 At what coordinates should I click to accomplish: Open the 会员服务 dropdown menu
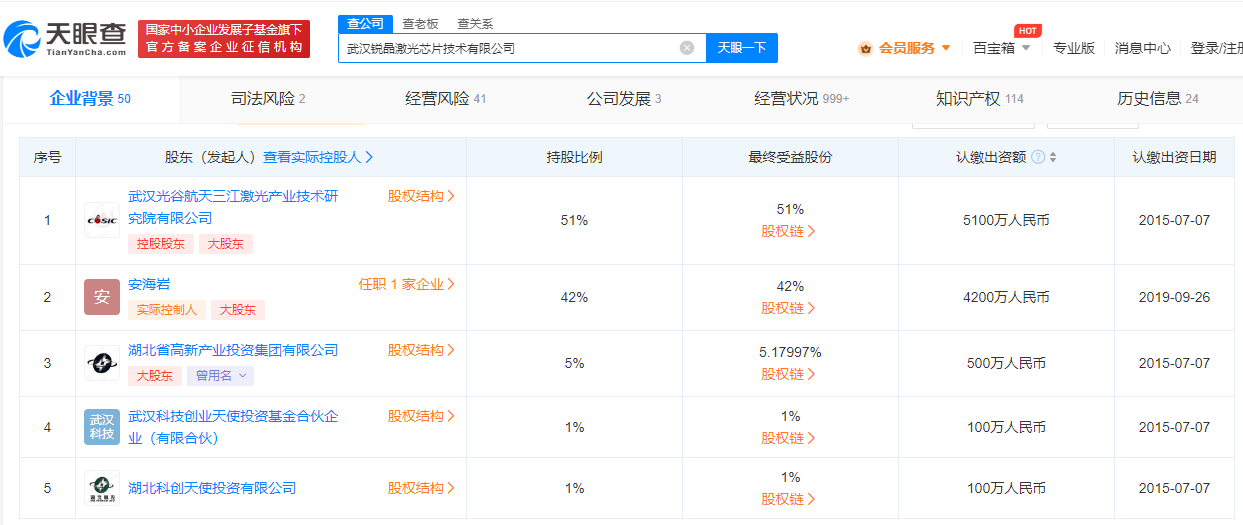coord(914,48)
